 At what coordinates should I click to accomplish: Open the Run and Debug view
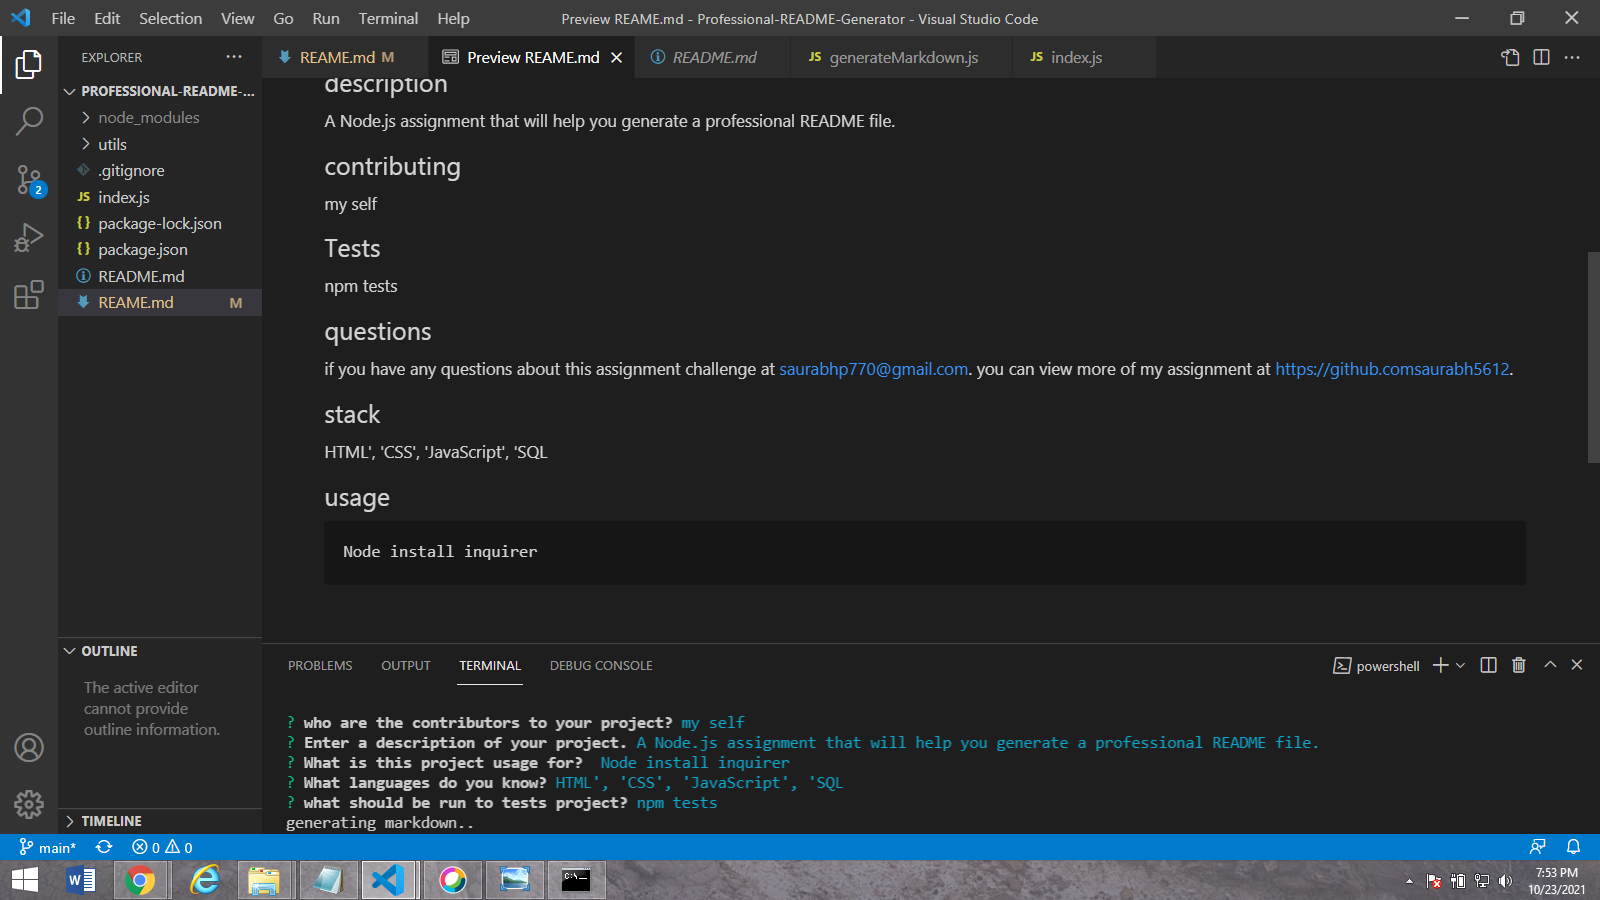(29, 237)
